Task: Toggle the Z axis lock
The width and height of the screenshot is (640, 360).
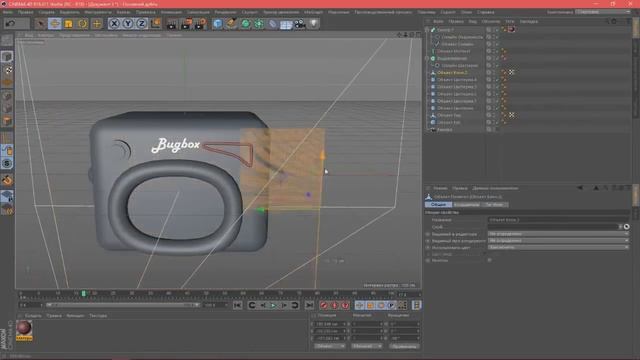Action: click(142, 24)
